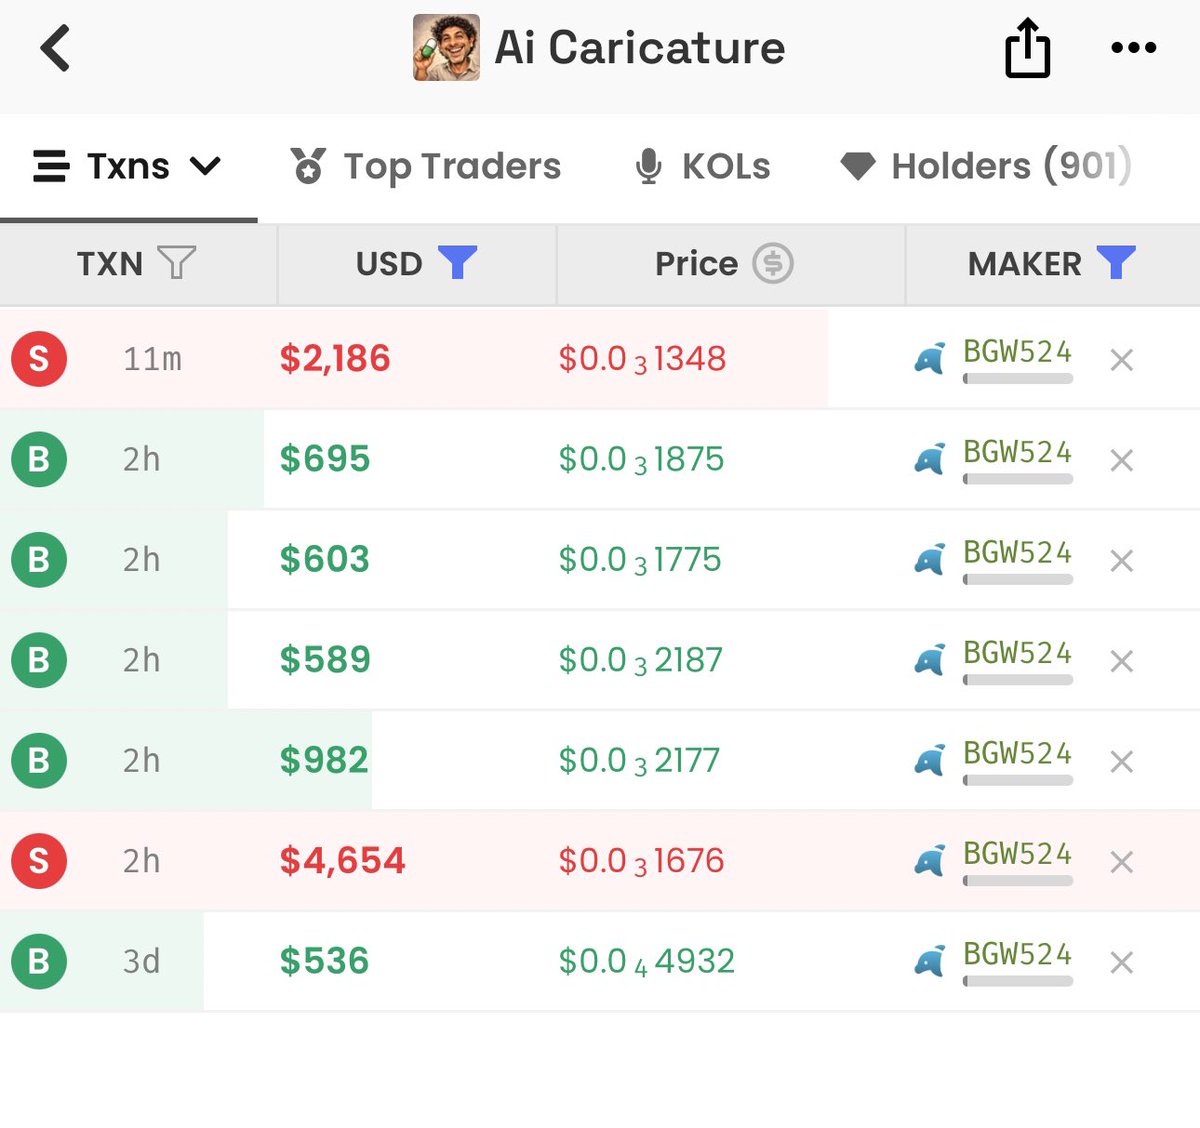Click the progress bar under the top BGW524 maker

(1016, 379)
